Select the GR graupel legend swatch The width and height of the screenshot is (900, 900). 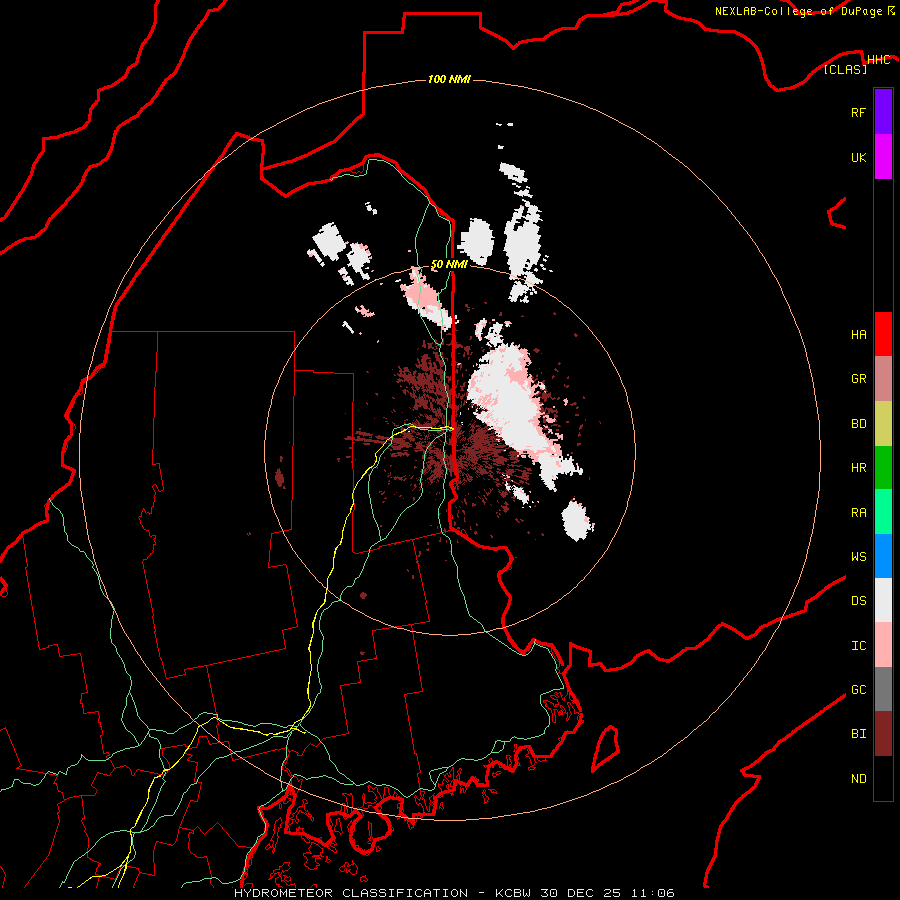pyautogui.click(x=883, y=378)
